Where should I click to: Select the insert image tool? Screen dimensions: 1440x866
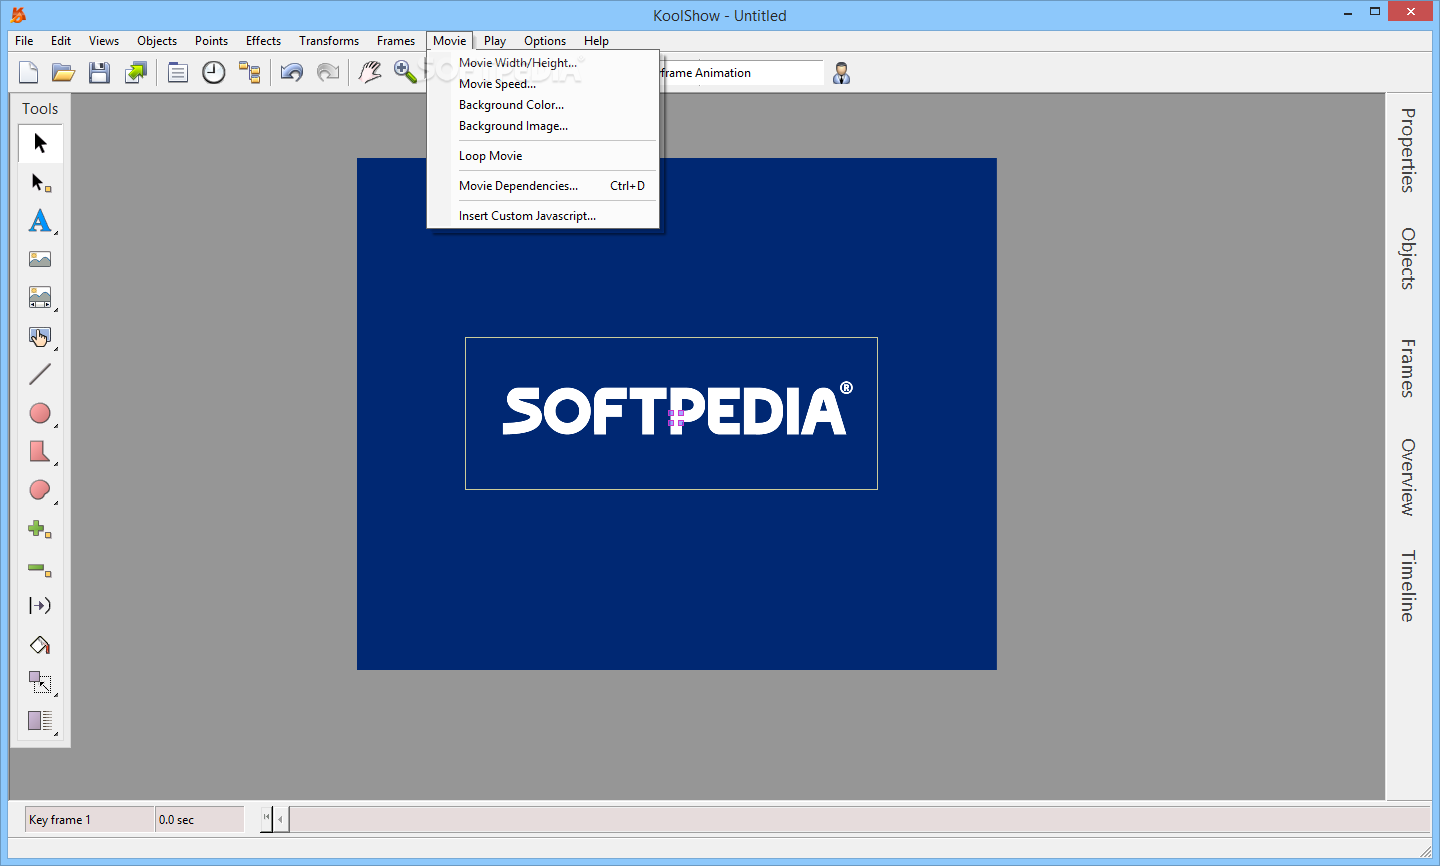[40, 259]
